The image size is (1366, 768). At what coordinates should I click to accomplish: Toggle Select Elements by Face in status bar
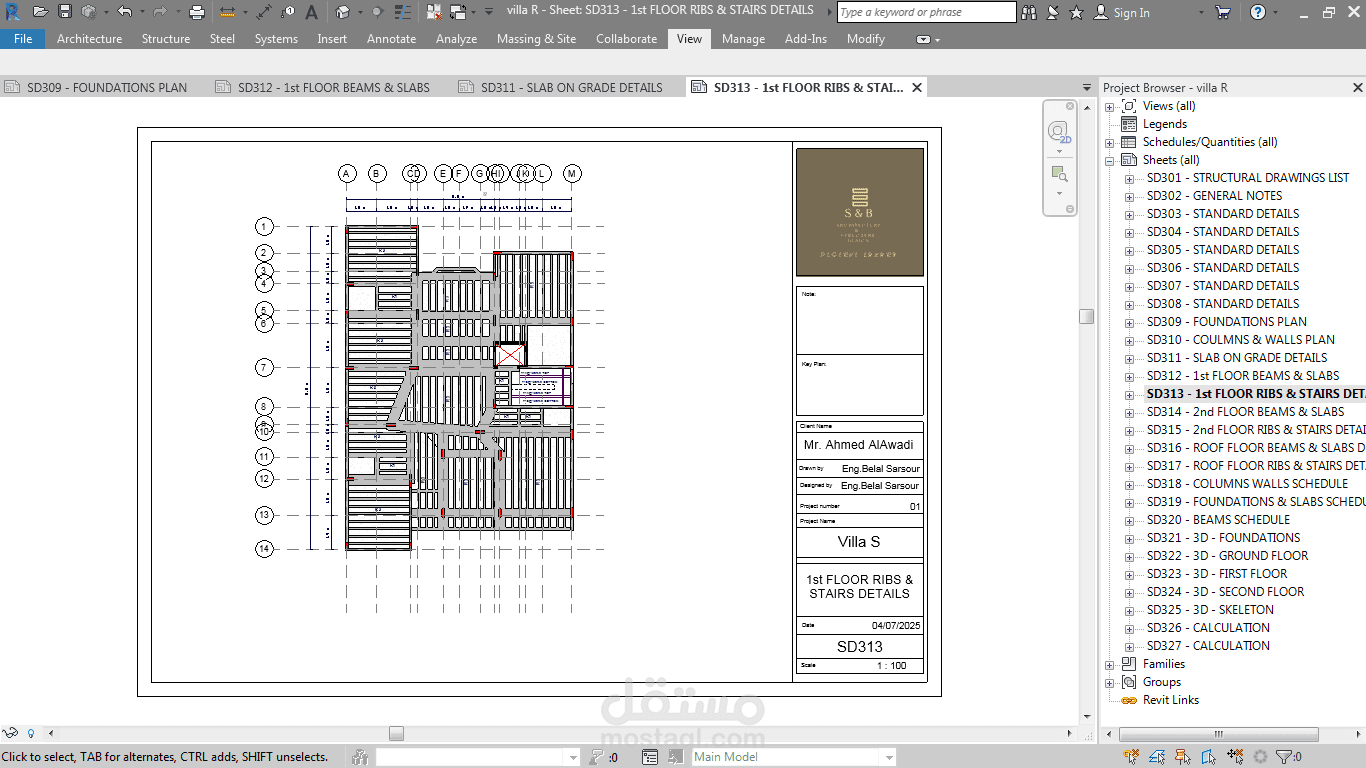[x=1209, y=757]
